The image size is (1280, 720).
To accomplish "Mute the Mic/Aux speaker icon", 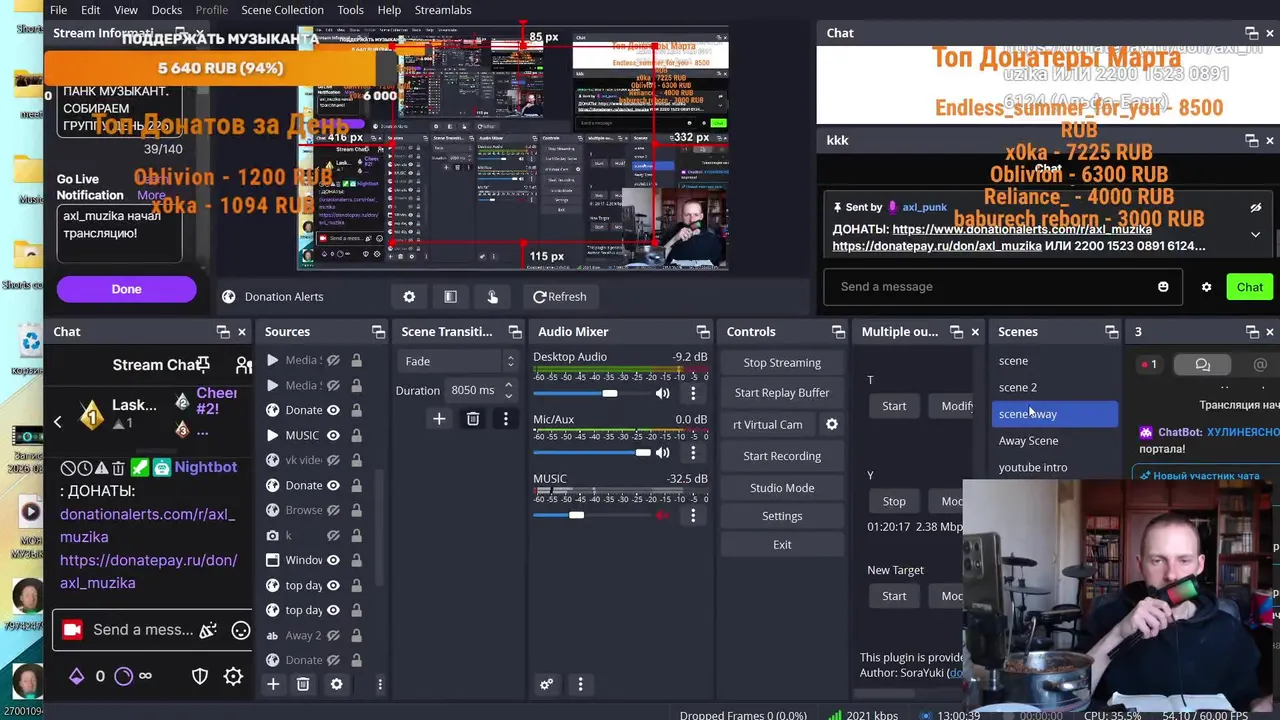I will point(662,453).
